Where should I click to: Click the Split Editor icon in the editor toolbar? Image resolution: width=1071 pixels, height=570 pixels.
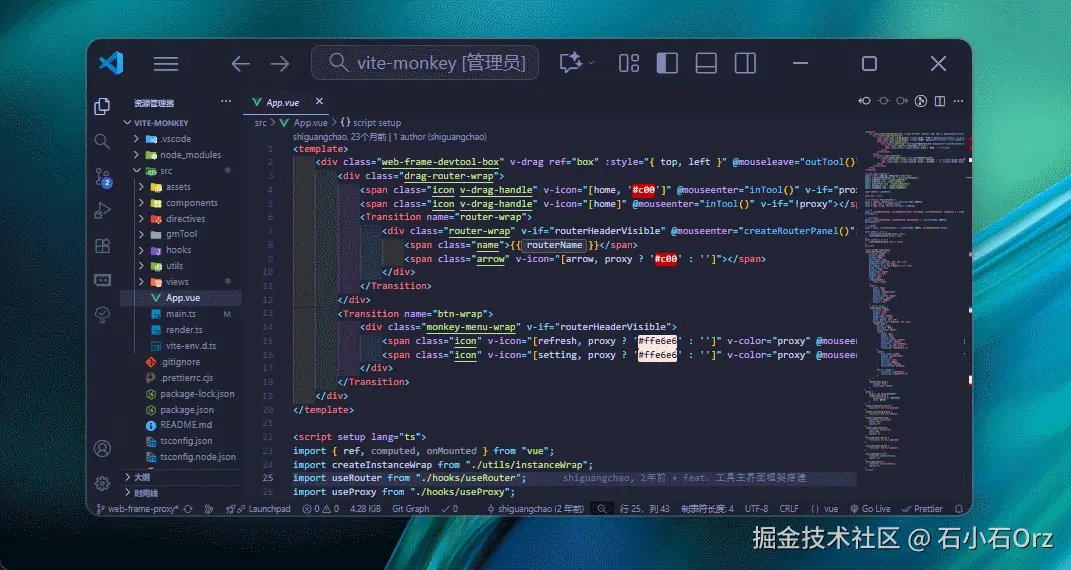(x=940, y=101)
